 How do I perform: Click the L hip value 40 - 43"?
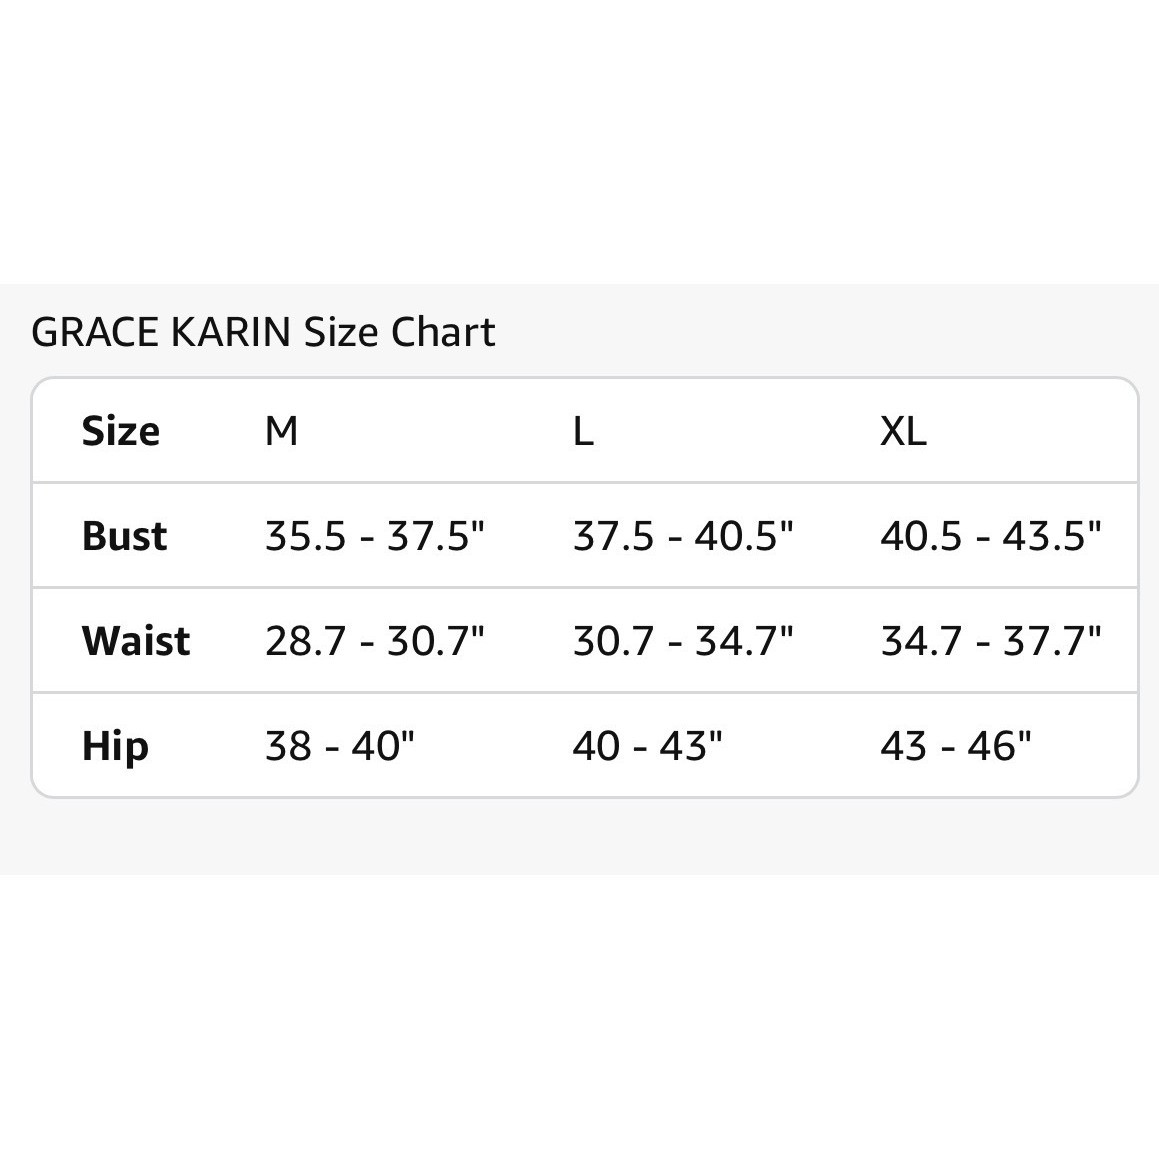(x=648, y=746)
